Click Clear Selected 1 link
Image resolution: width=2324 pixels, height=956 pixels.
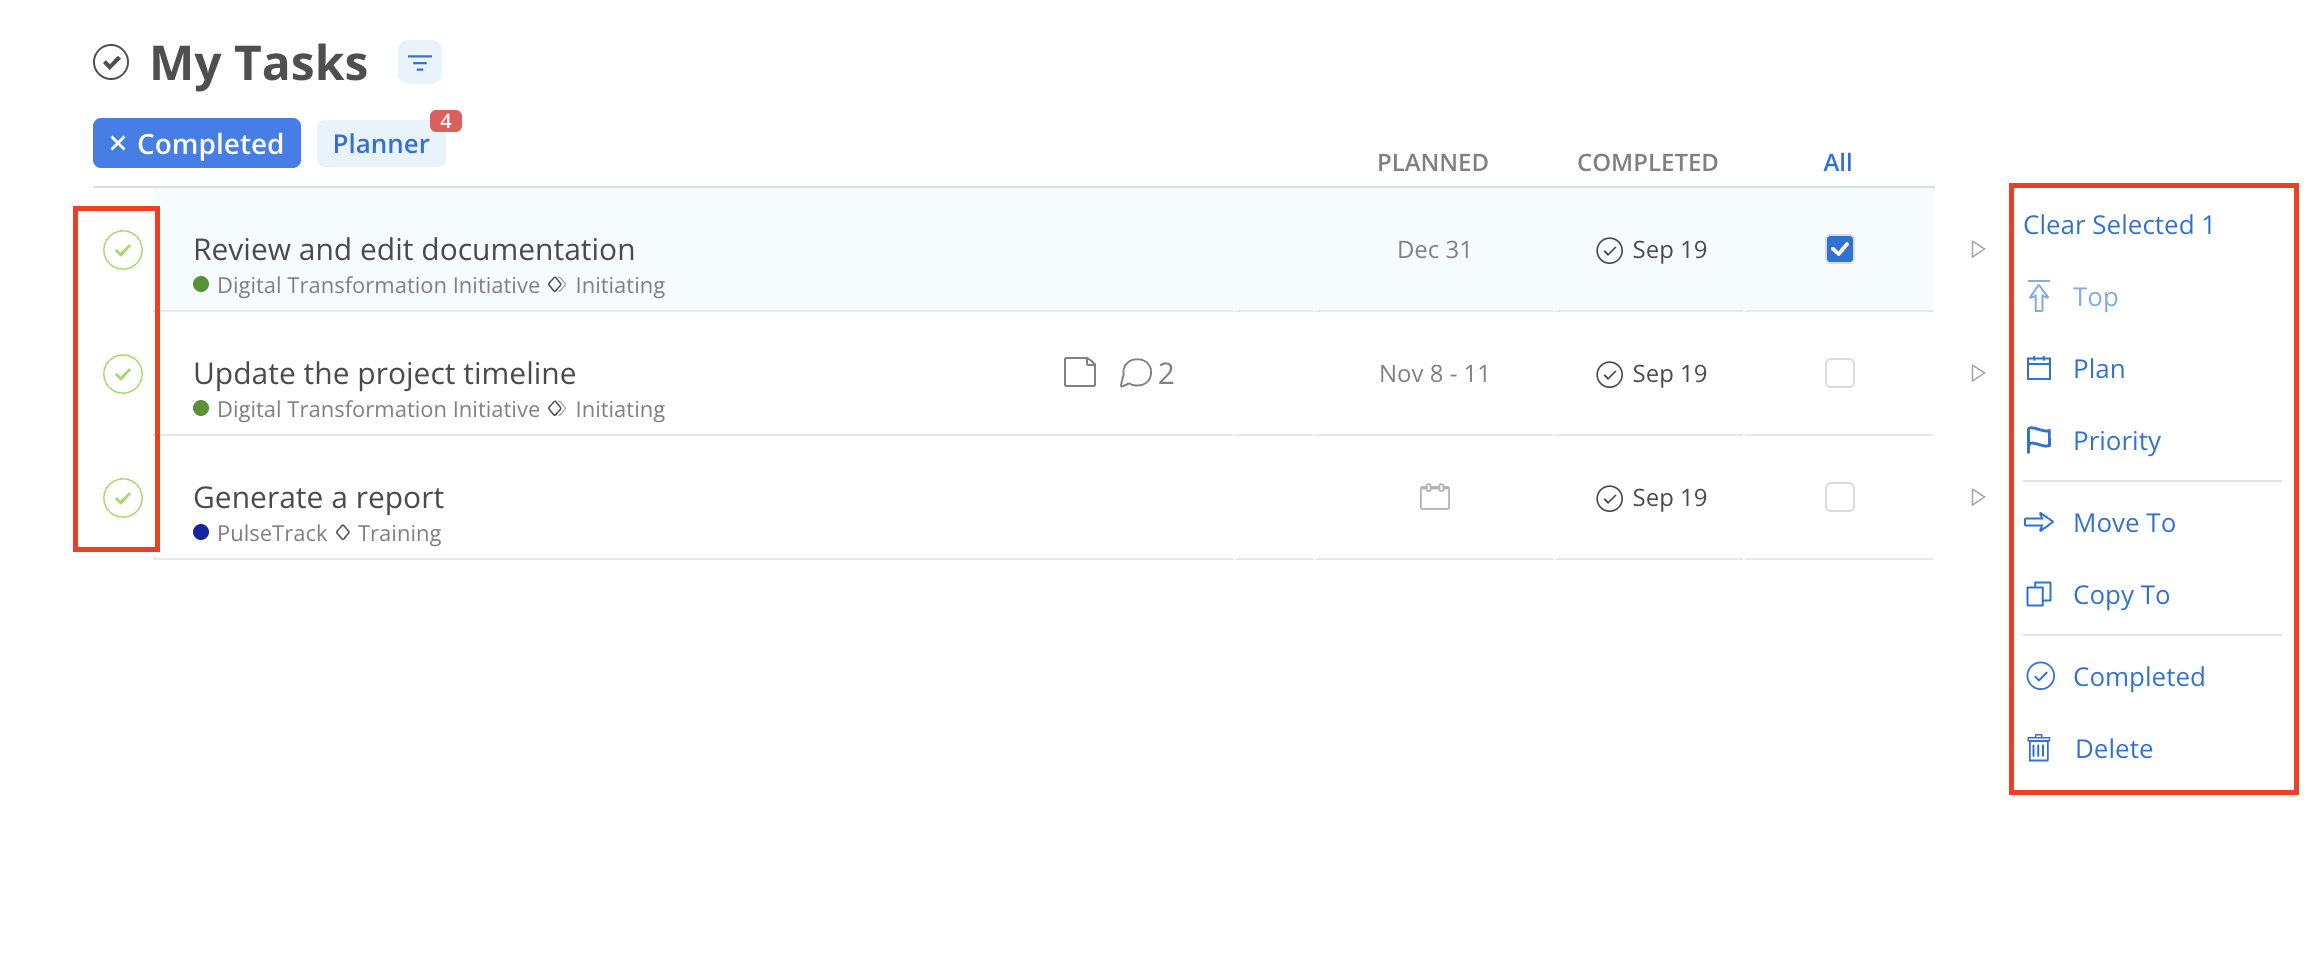coord(2117,225)
